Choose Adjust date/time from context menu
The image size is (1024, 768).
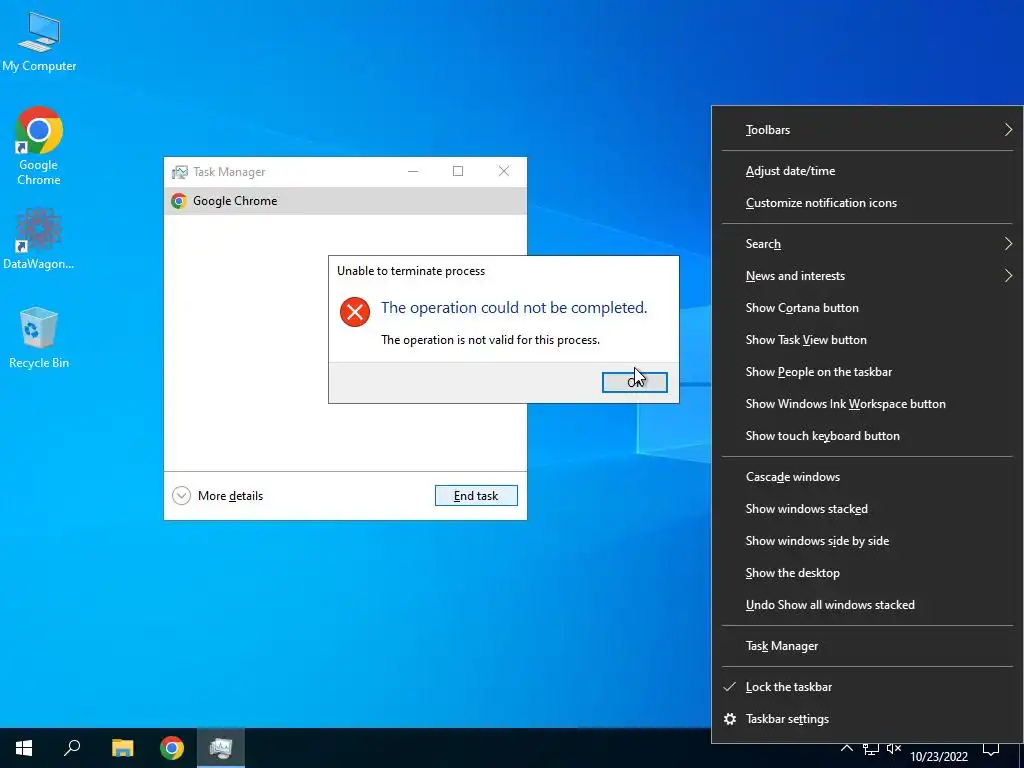tap(867, 171)
